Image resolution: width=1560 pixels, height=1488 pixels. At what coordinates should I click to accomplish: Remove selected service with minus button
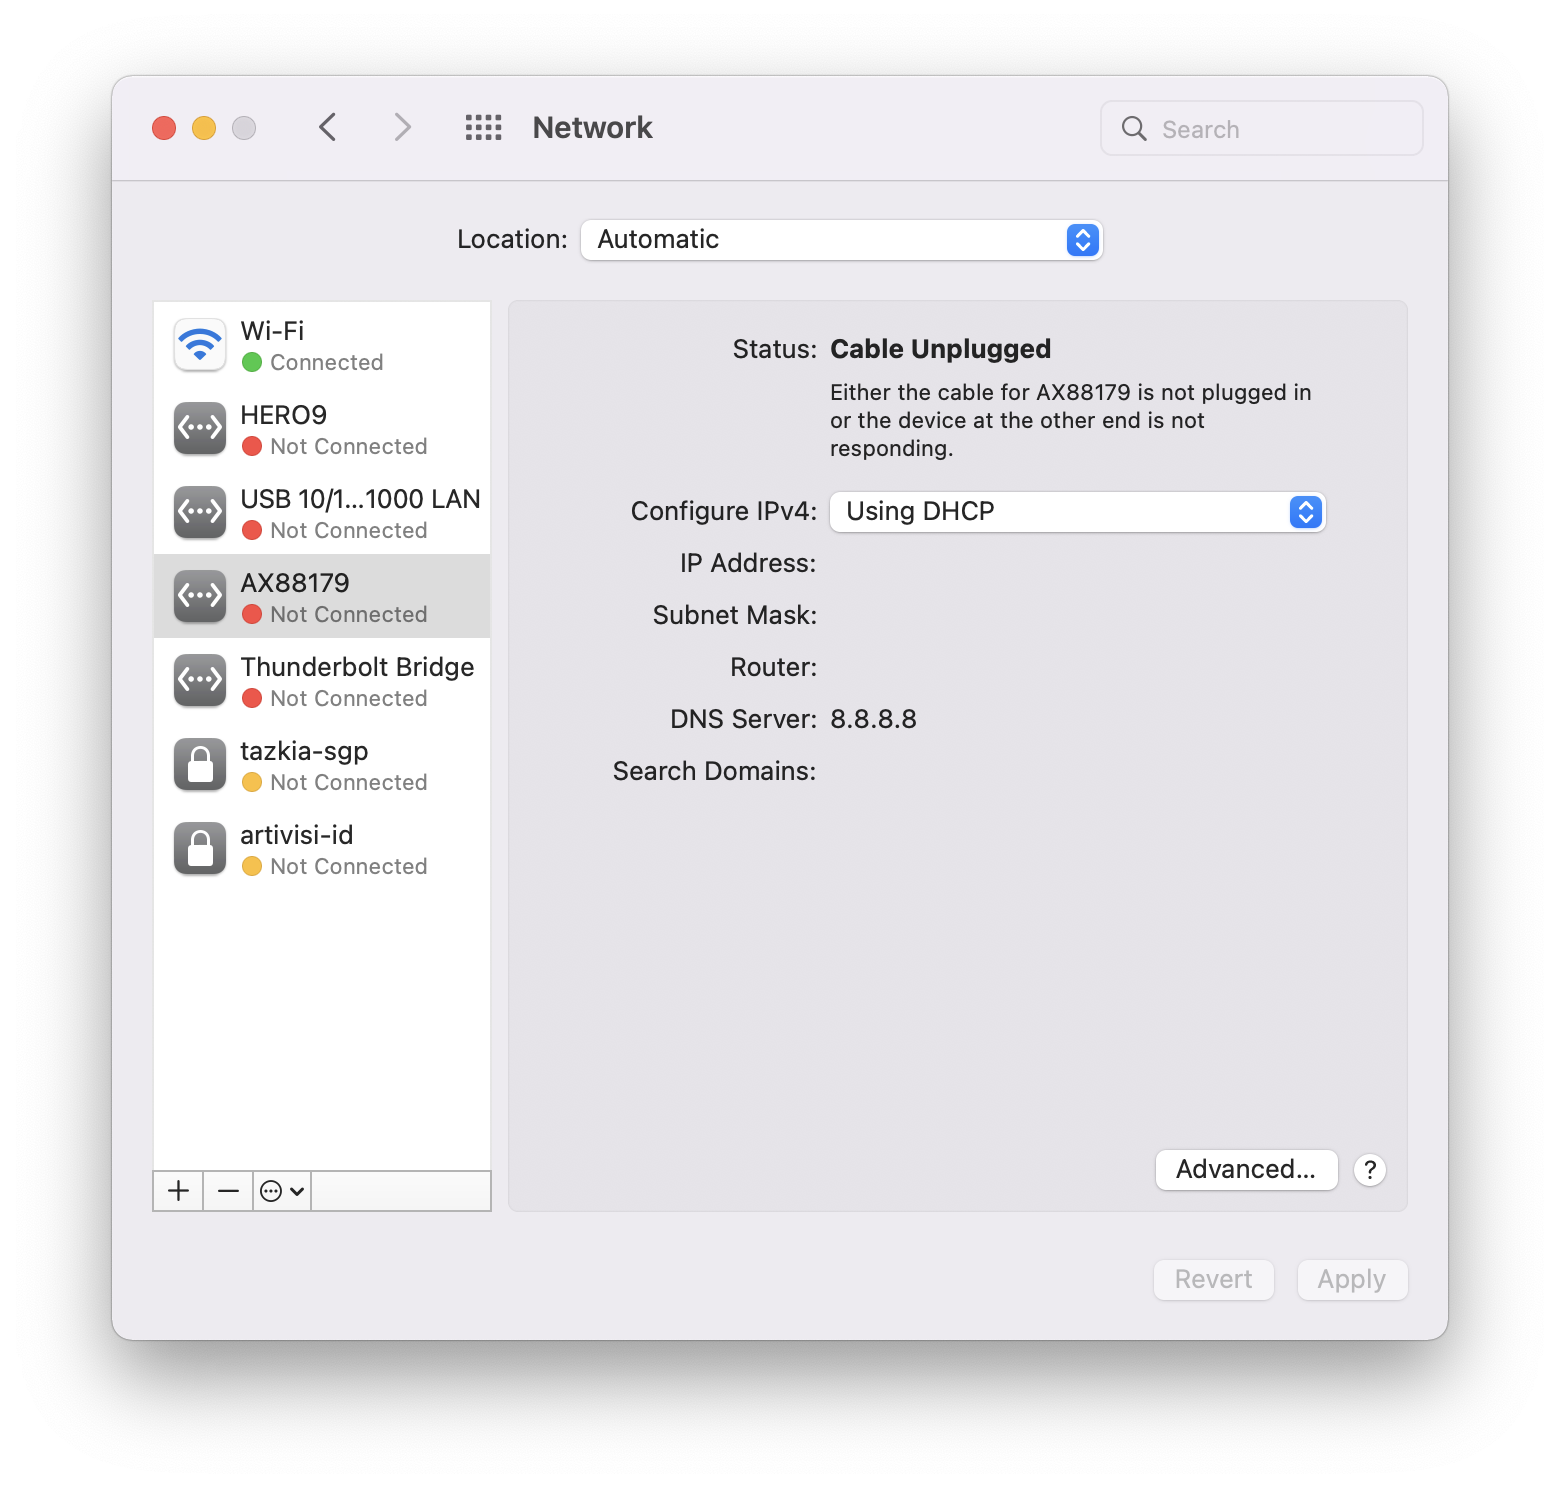coord(228,1191)
